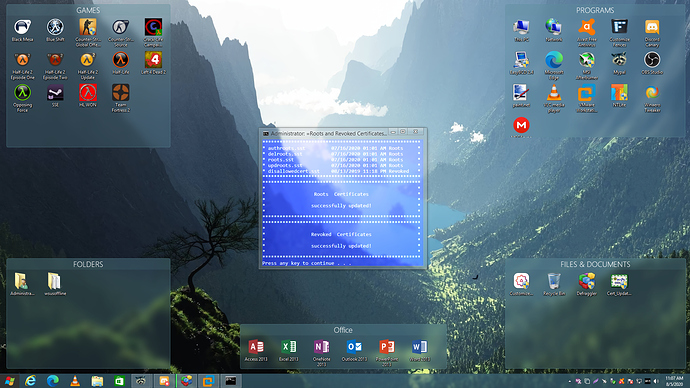Launch the original Half-Life shortcut
This screenshot has width=690, height=388.
coord(121,63)
